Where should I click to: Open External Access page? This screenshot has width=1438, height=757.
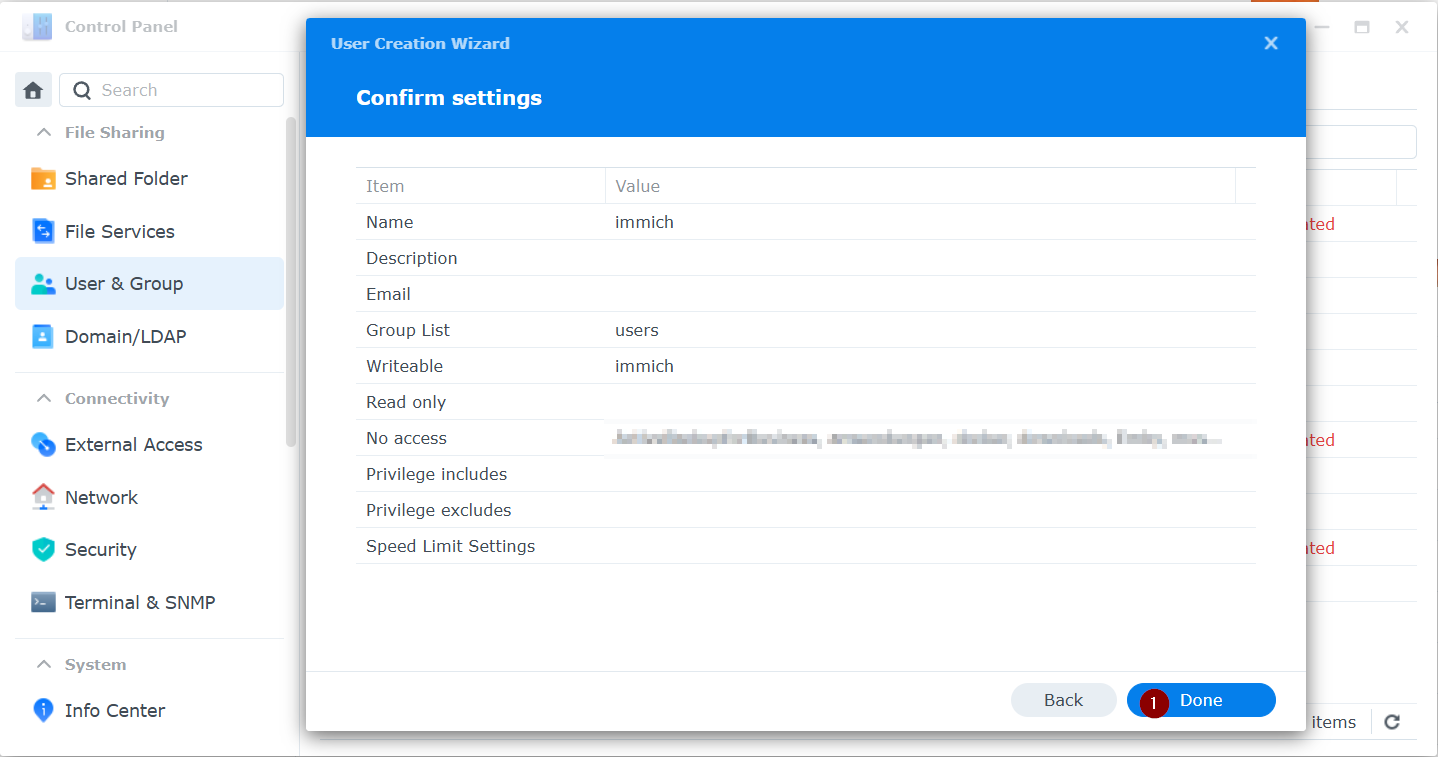pyautogui.click(x=149, y=444)
